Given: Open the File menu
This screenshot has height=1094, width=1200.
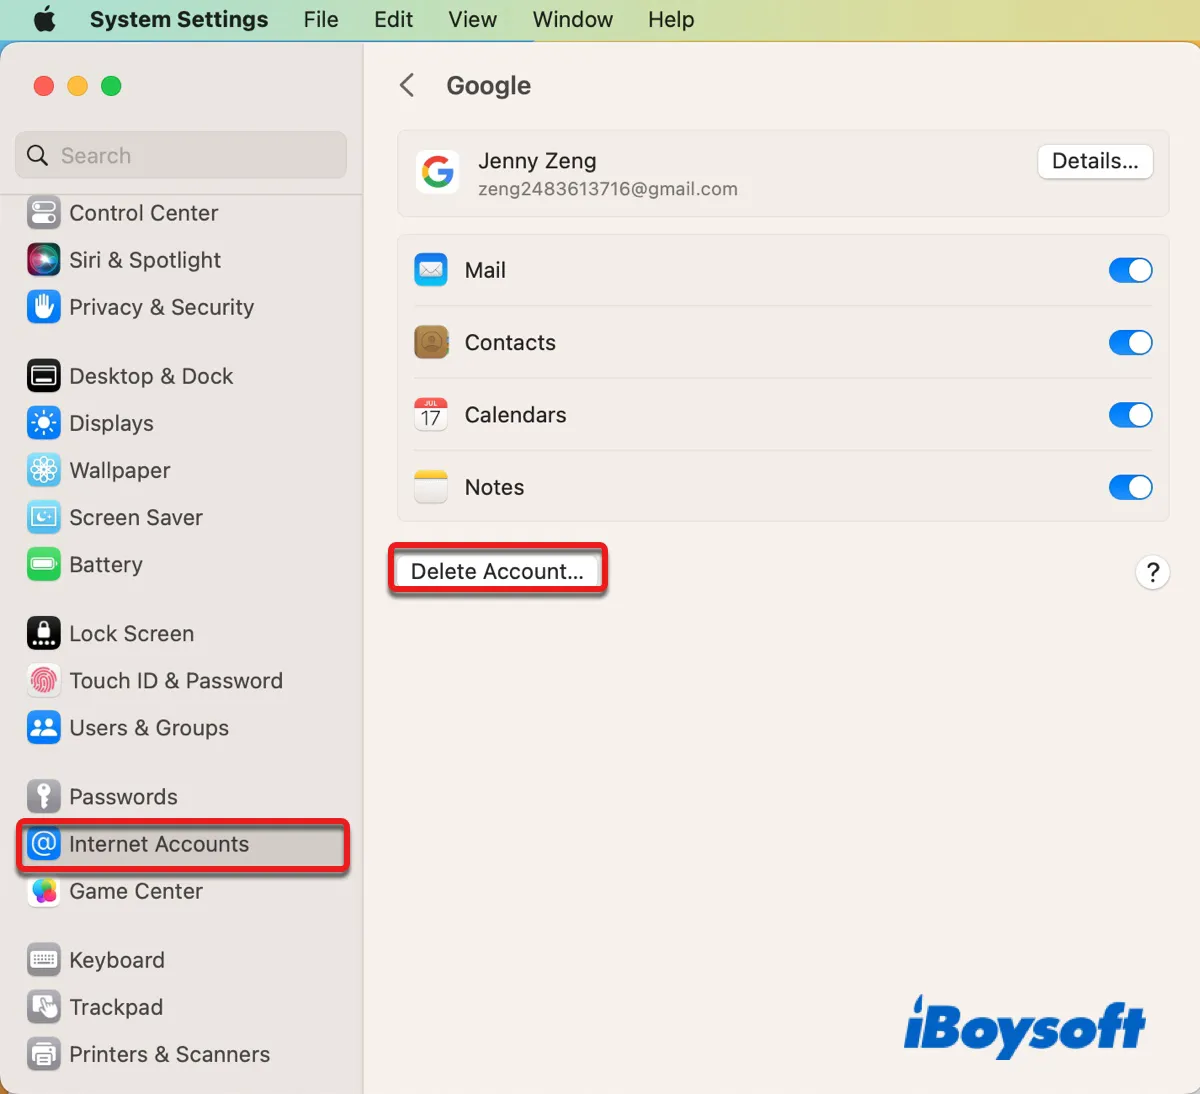Looking at the screenshot, I should (x=321, y=19).
